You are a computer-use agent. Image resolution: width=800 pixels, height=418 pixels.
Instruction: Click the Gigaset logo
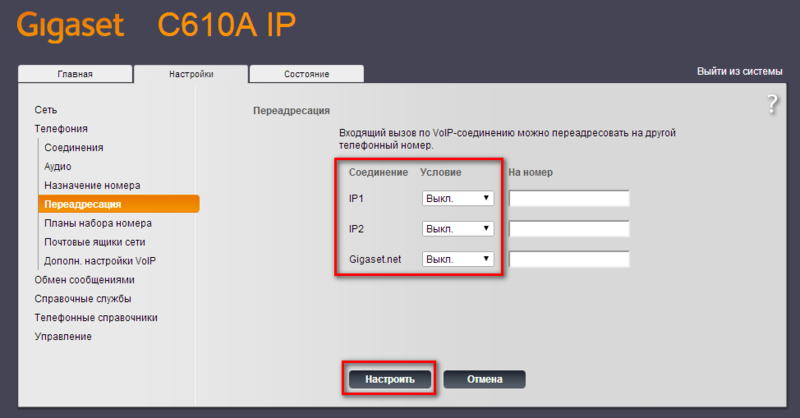click(x=70, y=26)
